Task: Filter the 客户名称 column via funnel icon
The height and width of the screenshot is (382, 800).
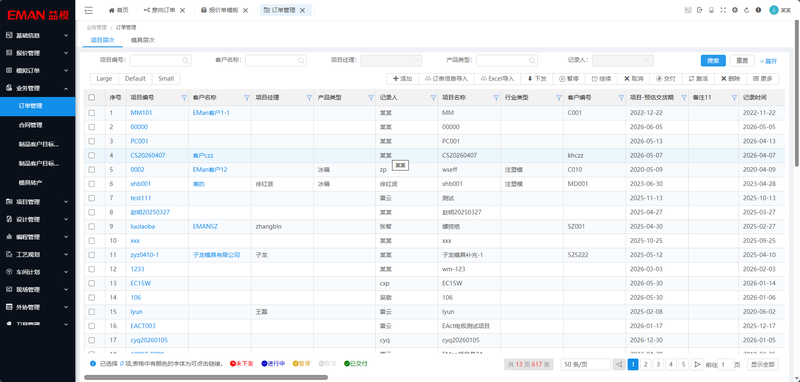Action: click(246, 97)
